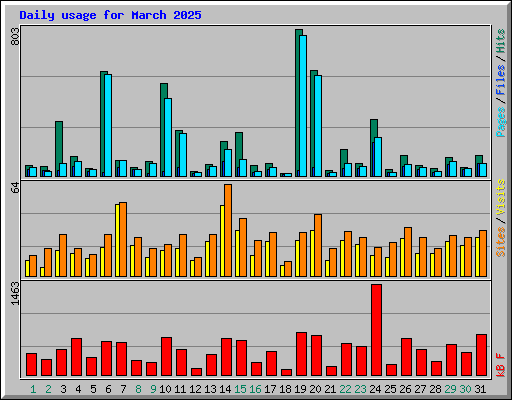The image size is (512, 400).
Task: Click day label 24 on x-axis
Action: [375, 389]
